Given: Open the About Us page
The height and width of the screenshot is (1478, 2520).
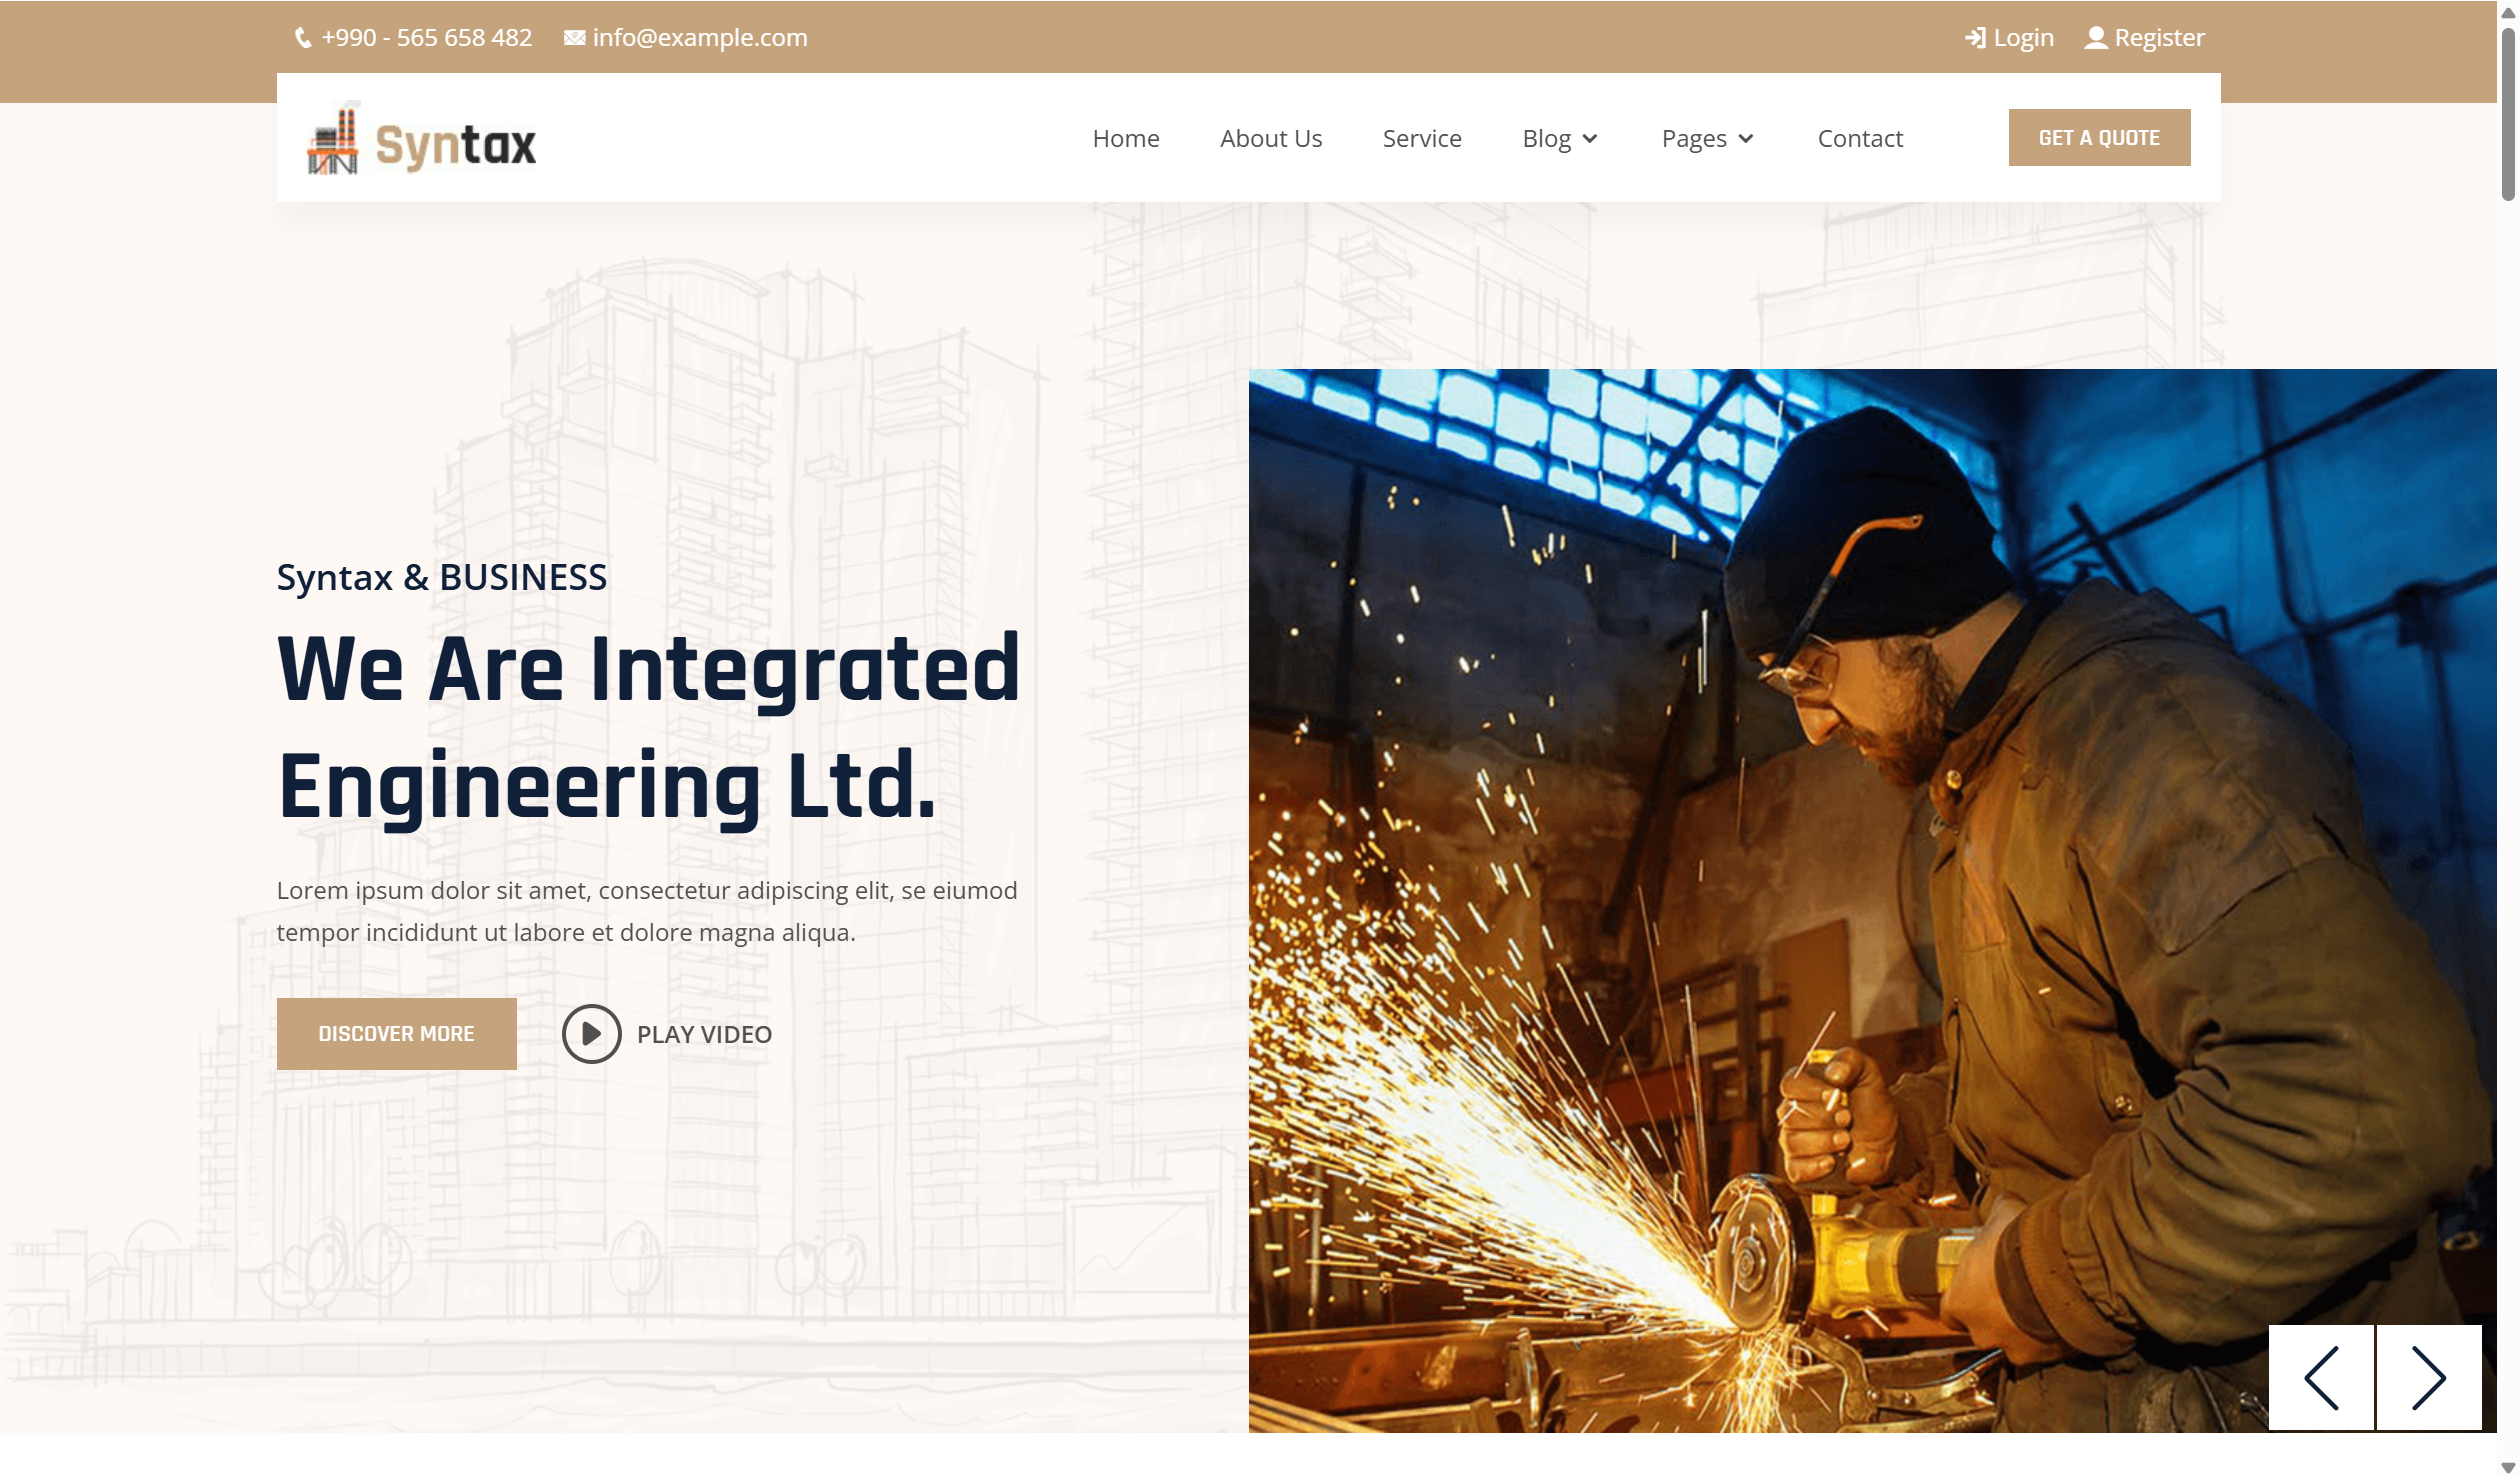Looking at the screenshot, I should point(1271,139).
